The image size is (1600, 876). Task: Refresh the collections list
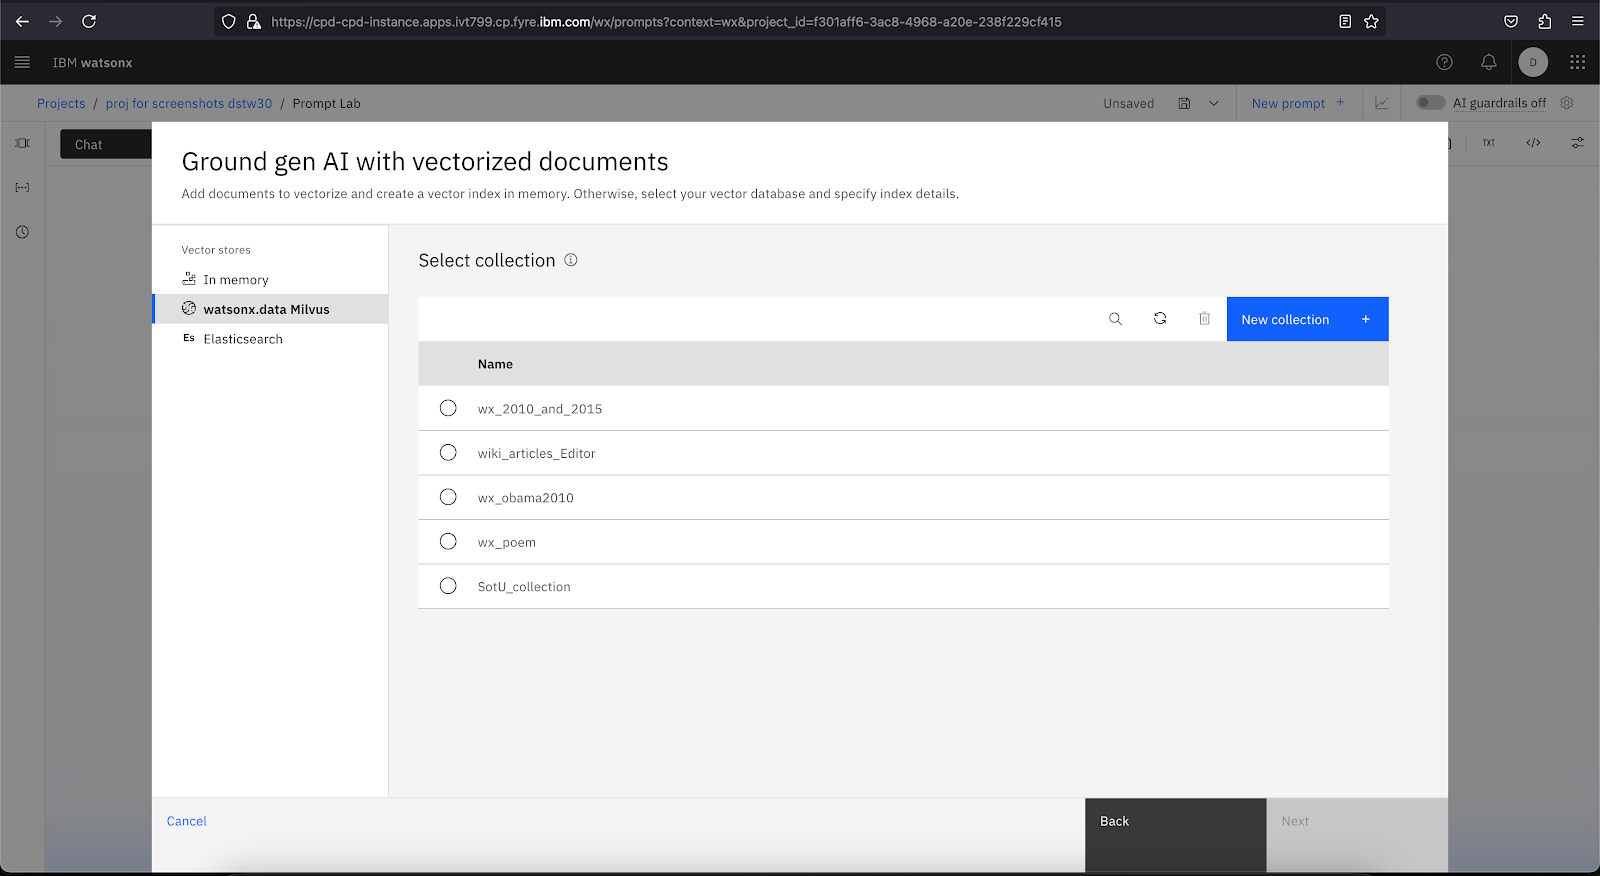1160,319
